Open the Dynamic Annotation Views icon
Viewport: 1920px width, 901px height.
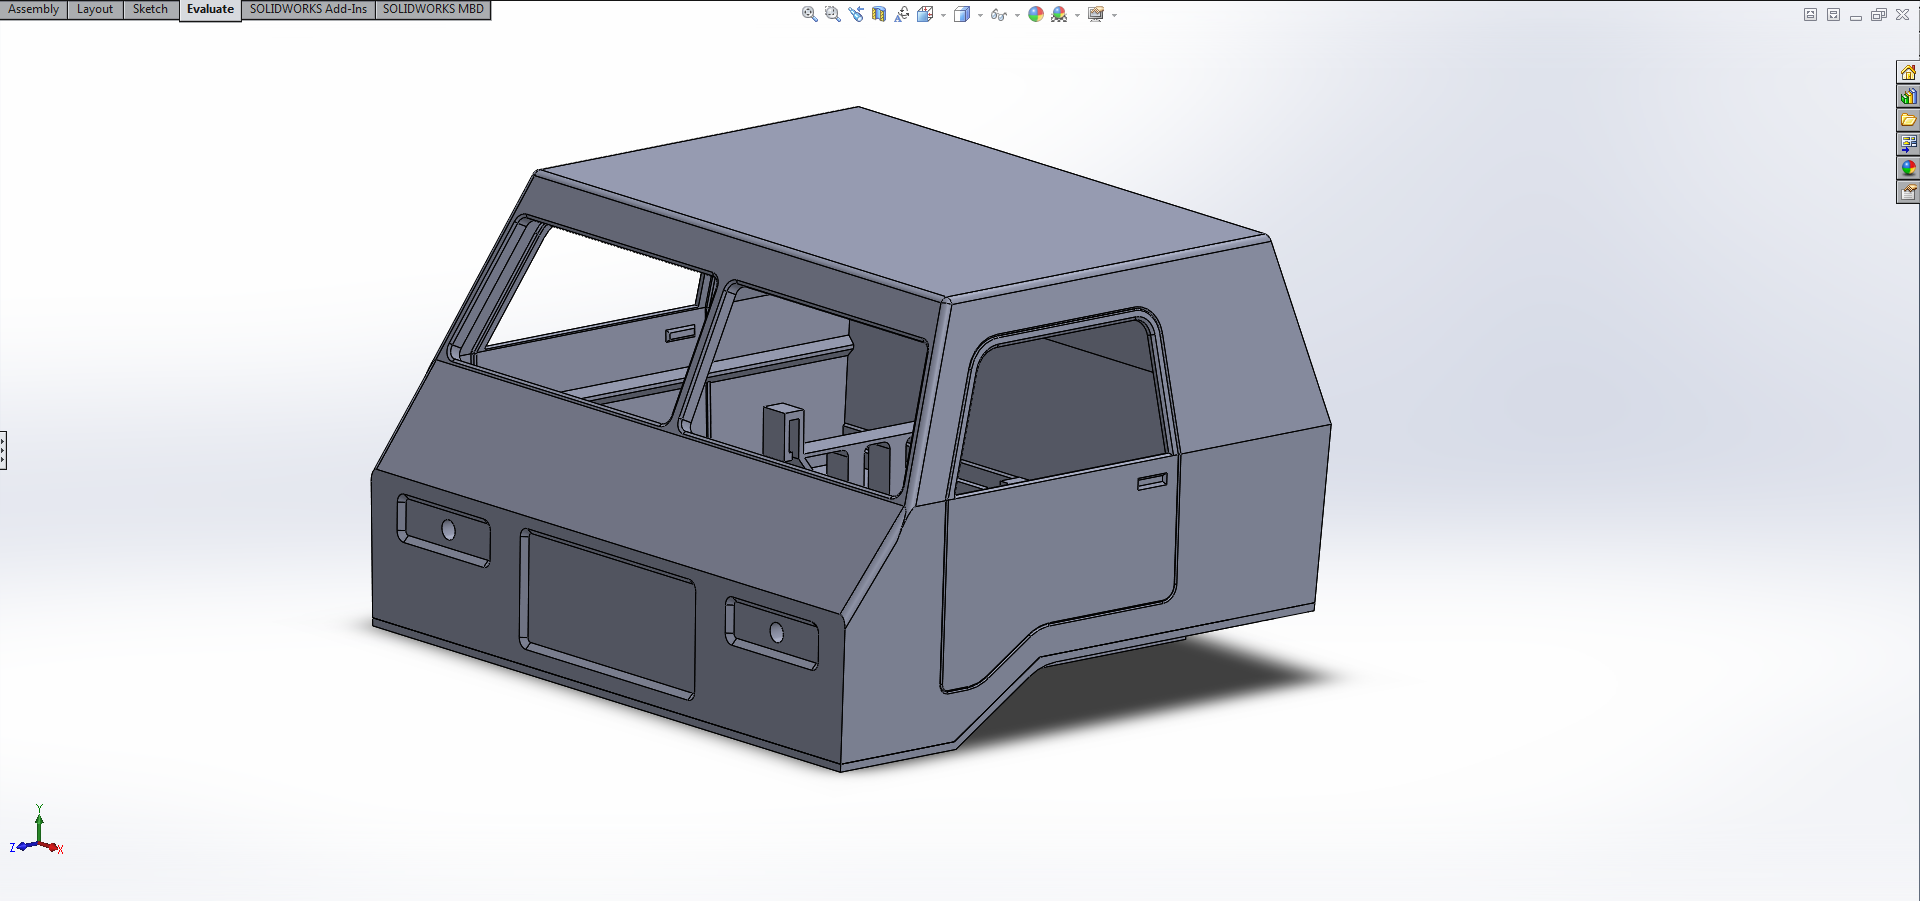point(902,14)
